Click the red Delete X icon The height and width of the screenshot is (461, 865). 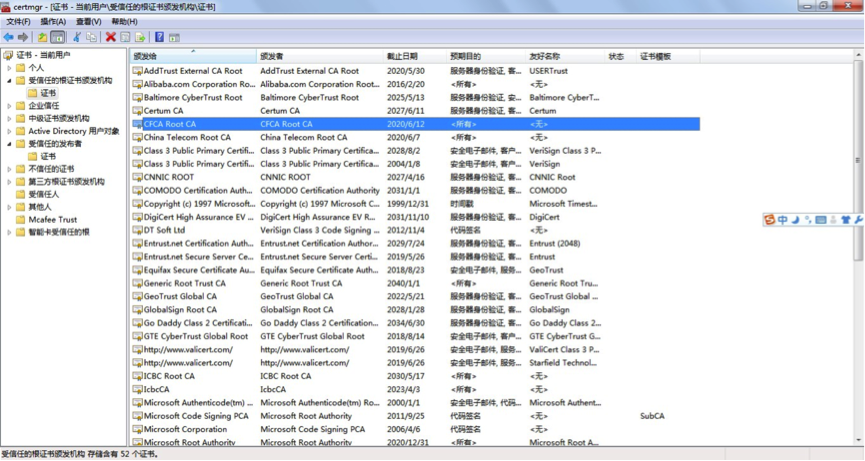[x=111, y=37]
